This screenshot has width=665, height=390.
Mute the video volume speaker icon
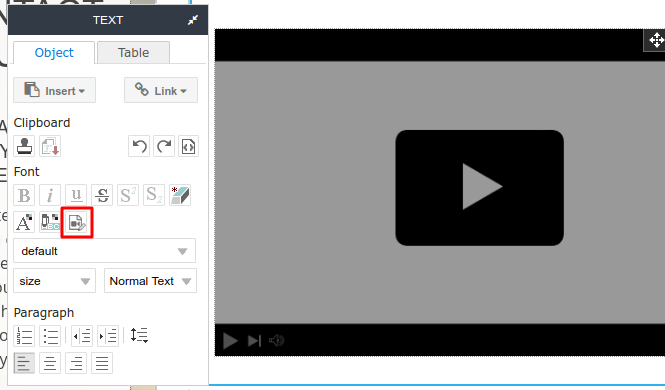277,340
